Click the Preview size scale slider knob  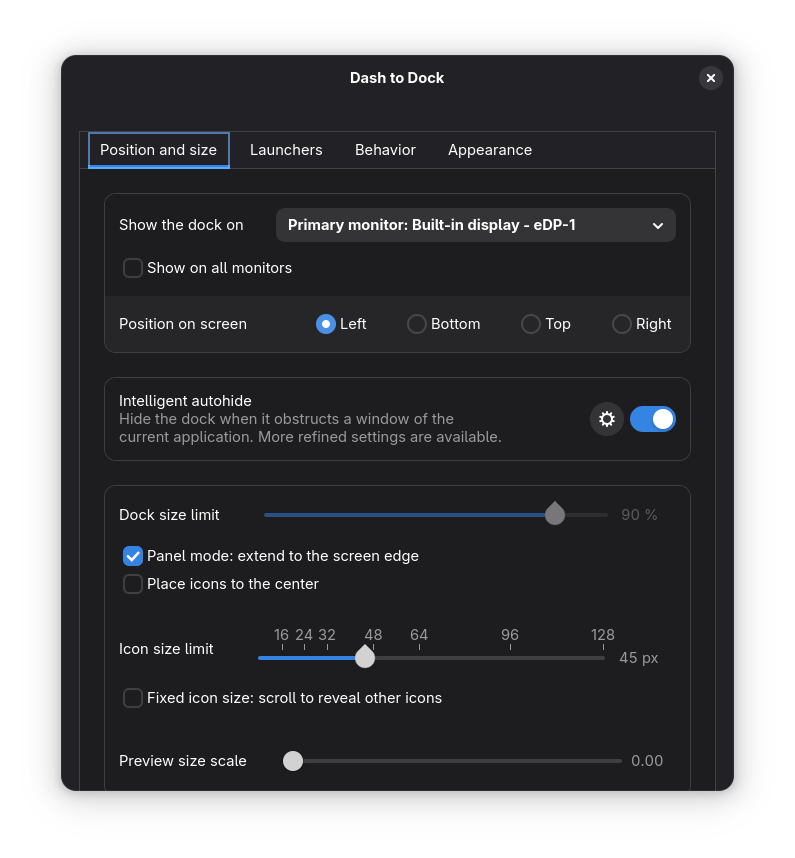[293, 761]
